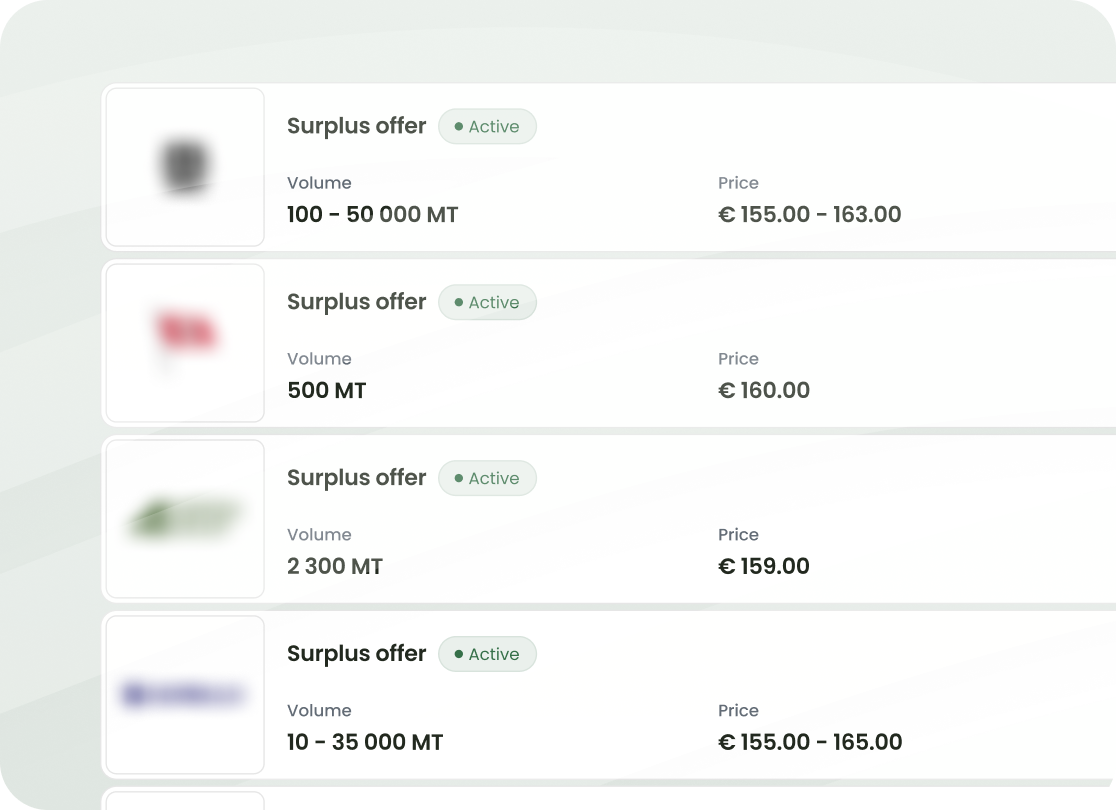Click the Active badge on the 500 MT offer
The height and width of the screenshot is (810, 1116).
click(488, 303)
